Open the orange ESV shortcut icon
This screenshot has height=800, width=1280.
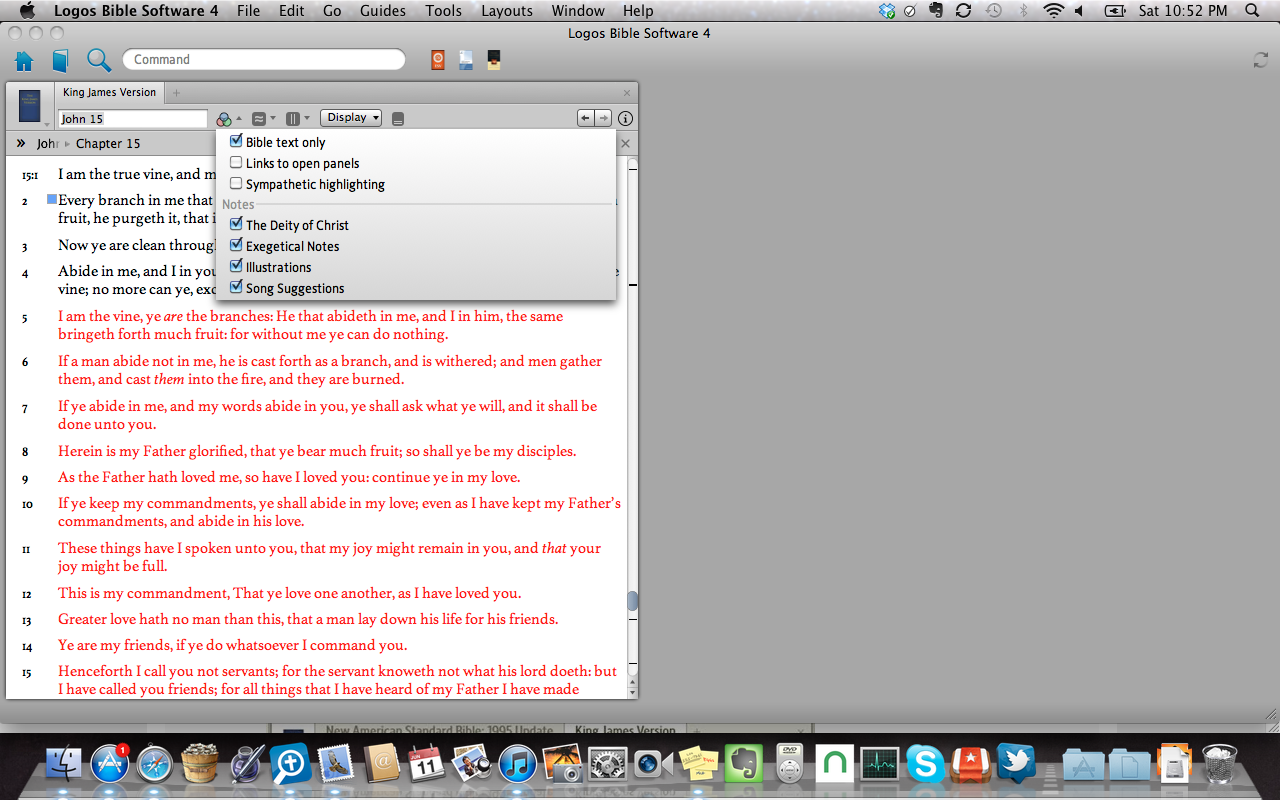(438, 60)
